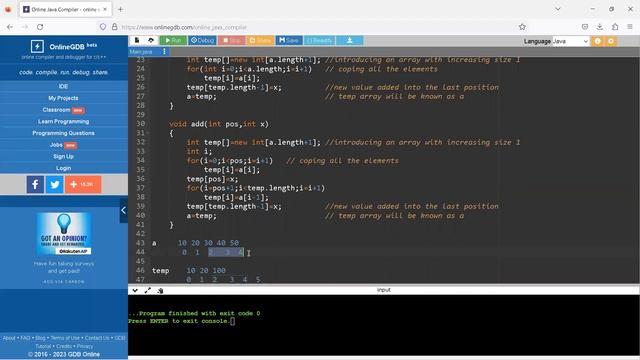Viewport: 640px width, 360px height.
Task: Open the three-dot menu beside Main.java
Action: click(164, 51)
